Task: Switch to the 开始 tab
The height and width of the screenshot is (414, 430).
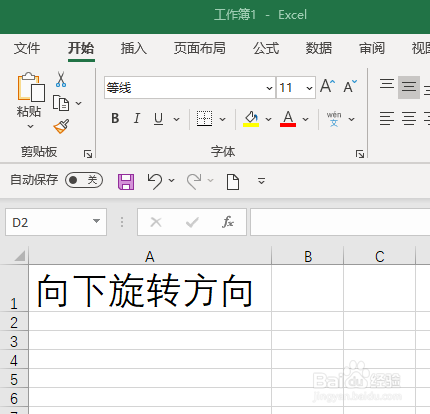Action: (x=81, y=48)
